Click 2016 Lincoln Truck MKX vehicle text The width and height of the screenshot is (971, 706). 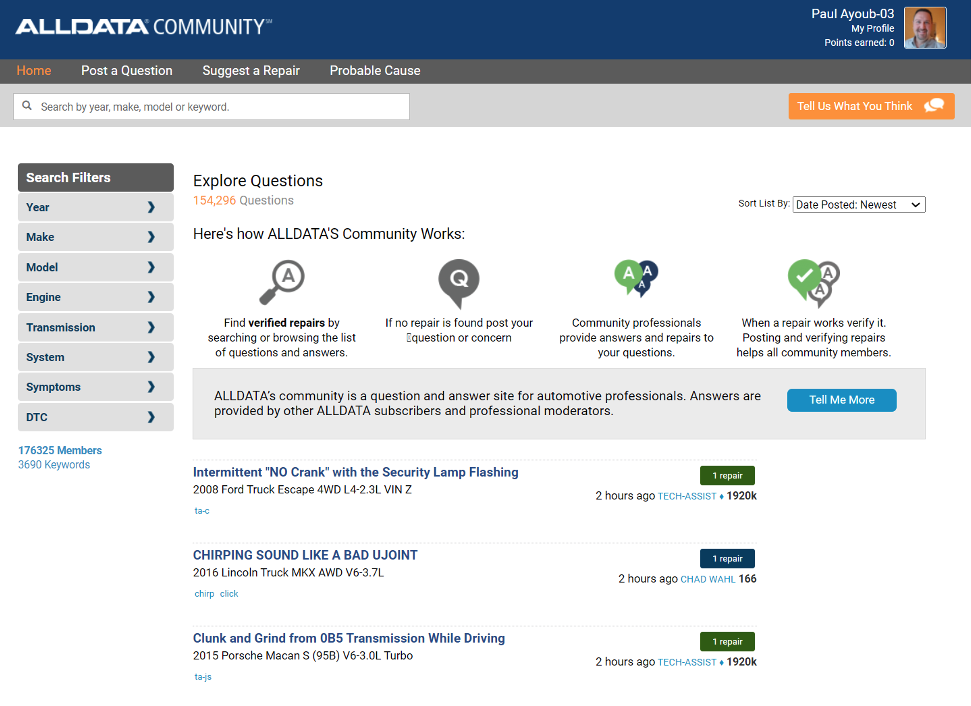(x=289, y=572)
